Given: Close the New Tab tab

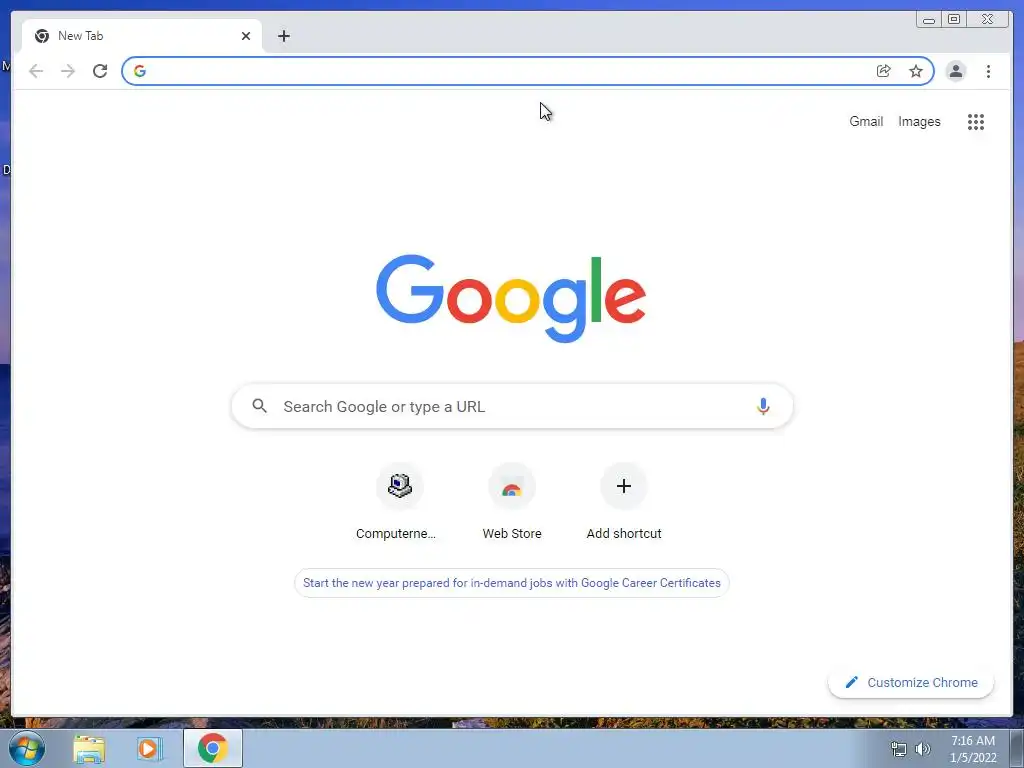Looking at the screenshot, I should 246,36.
